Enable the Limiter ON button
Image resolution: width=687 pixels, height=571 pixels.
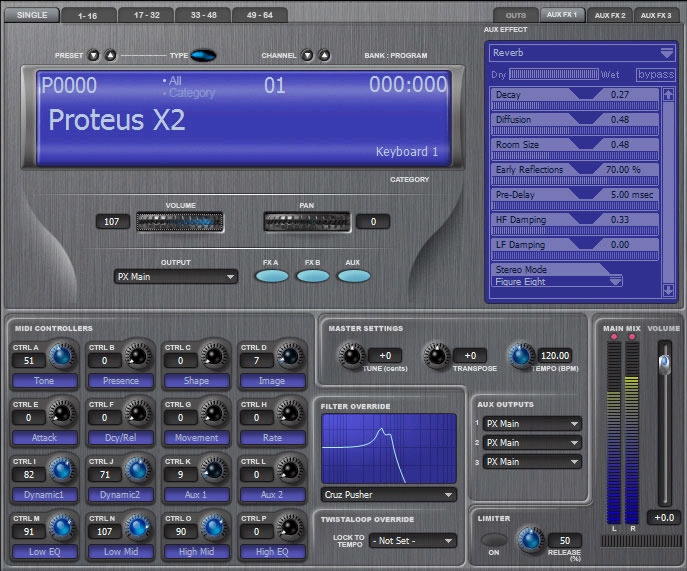[x=494, y=539]
